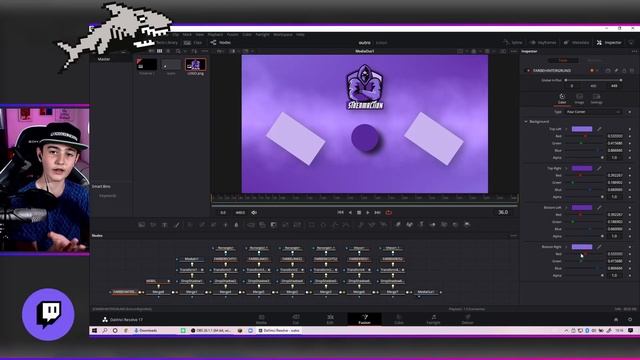Mute the audio speaker icon
This screenshot has width=640, height=360.
(254, 213)
